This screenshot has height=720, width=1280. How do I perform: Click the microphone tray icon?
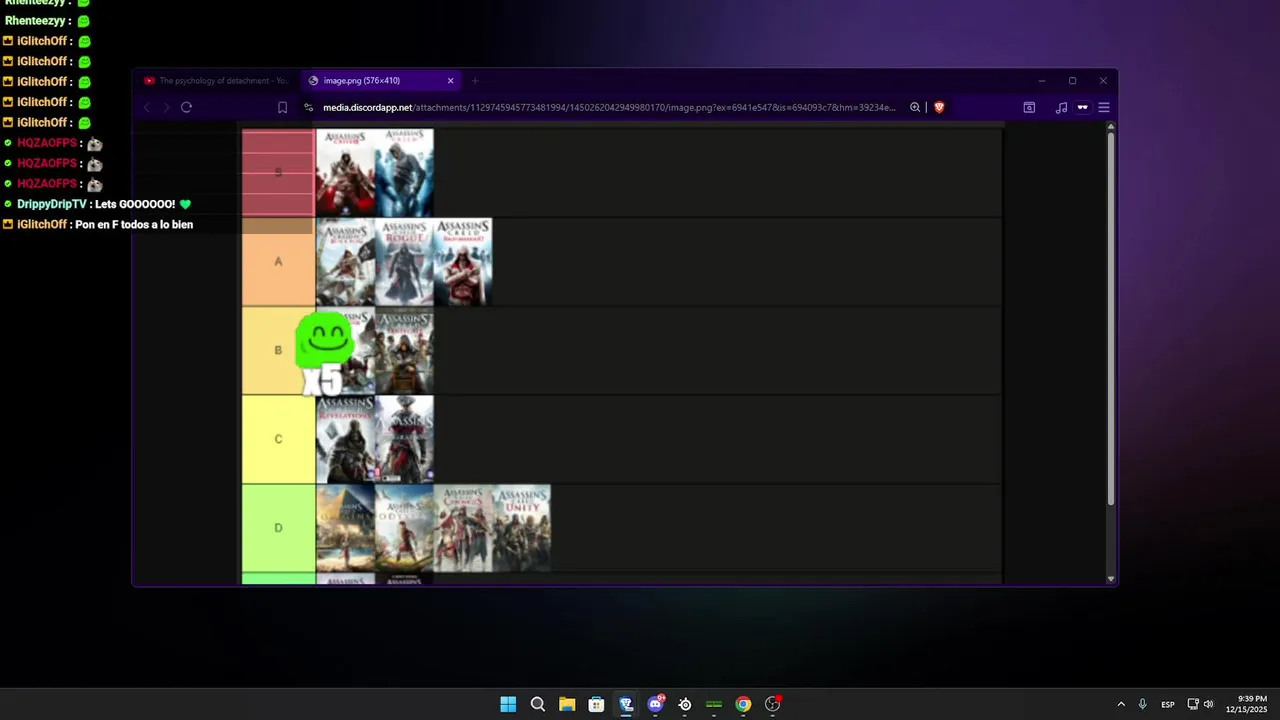tap(1142, 704)
